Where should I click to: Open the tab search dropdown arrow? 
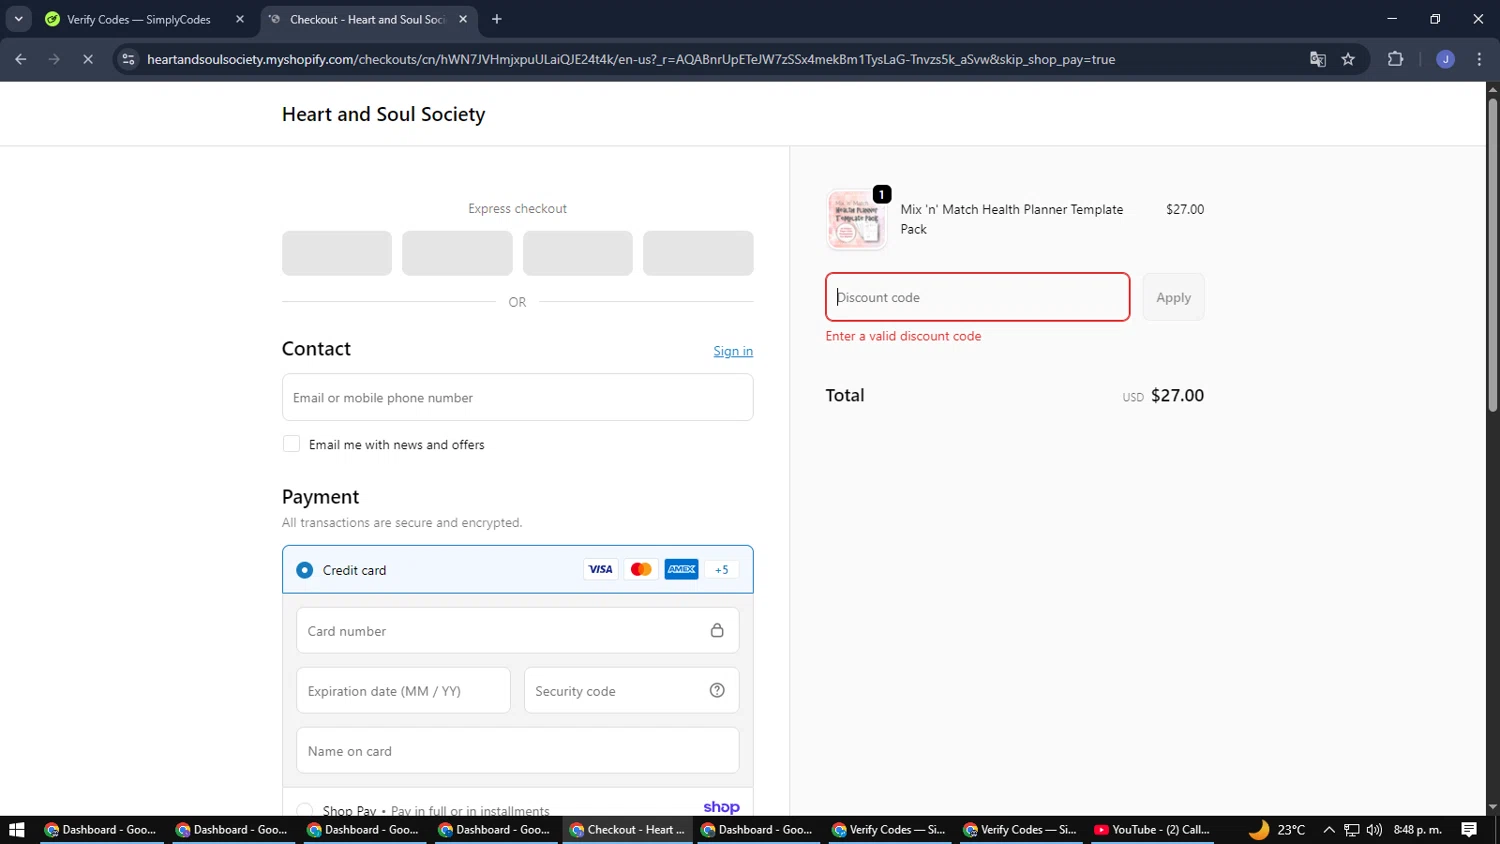point(18,19)
